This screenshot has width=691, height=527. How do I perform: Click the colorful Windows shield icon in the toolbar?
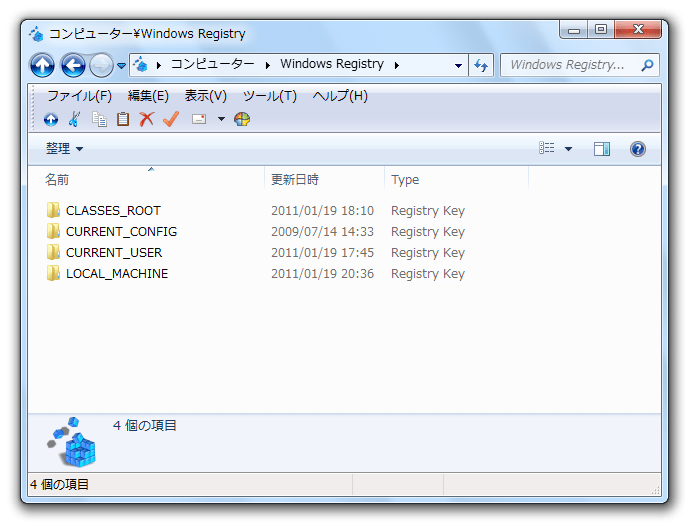(242, 119)
